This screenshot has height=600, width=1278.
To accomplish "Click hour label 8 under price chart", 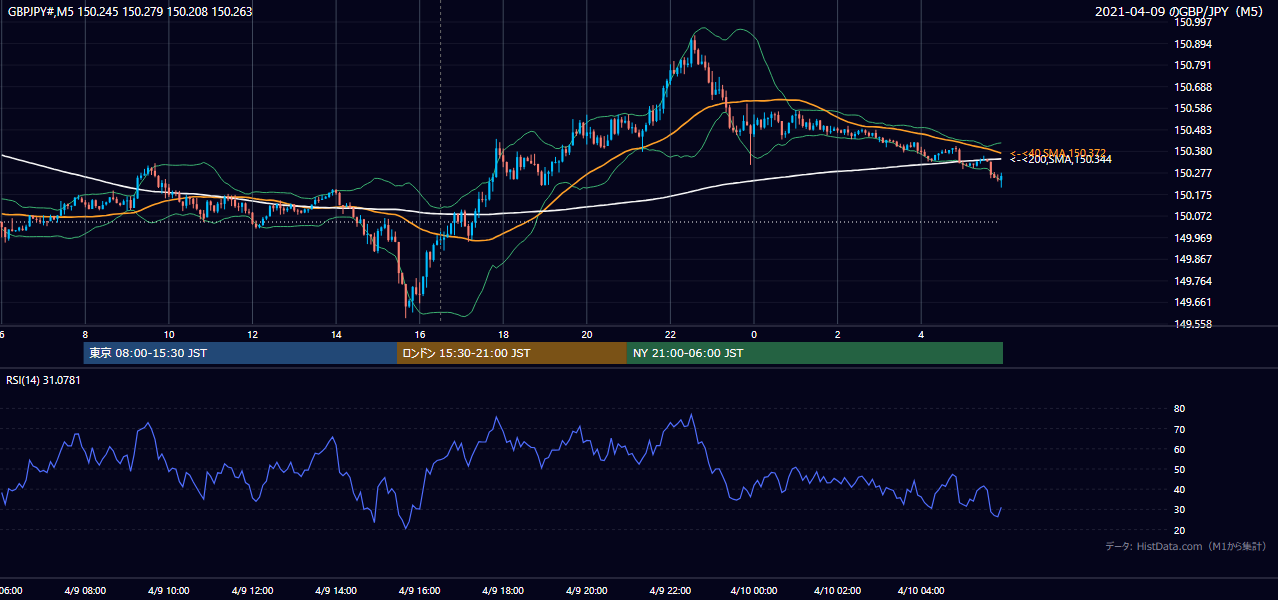I will pyautogui.click(x=85, y=335).
